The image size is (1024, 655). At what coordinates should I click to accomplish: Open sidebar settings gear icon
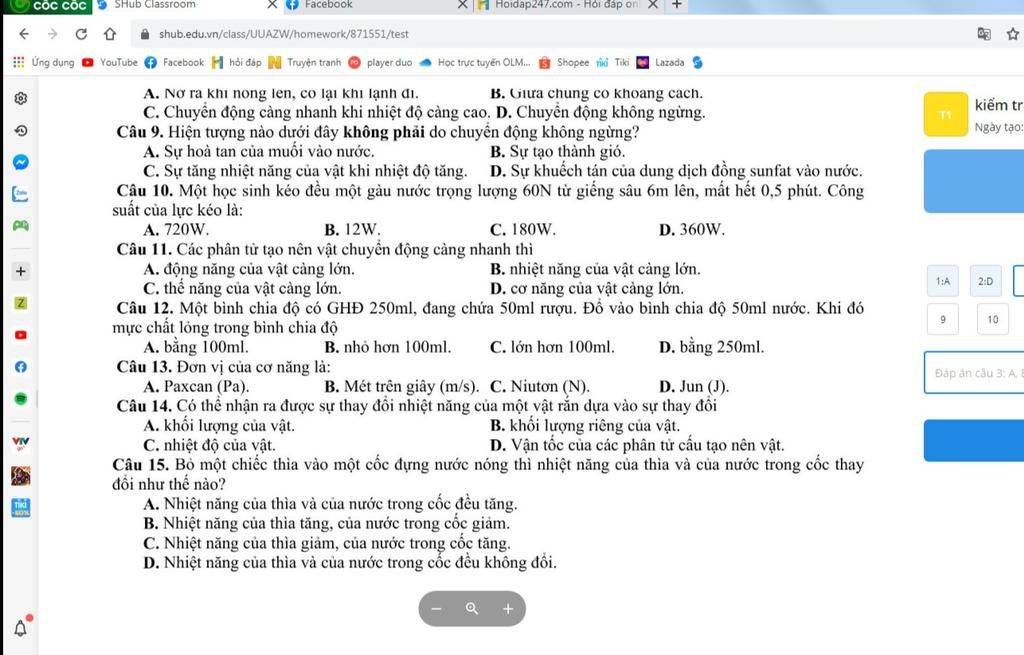pyautogui.click(x=21, y=98)
